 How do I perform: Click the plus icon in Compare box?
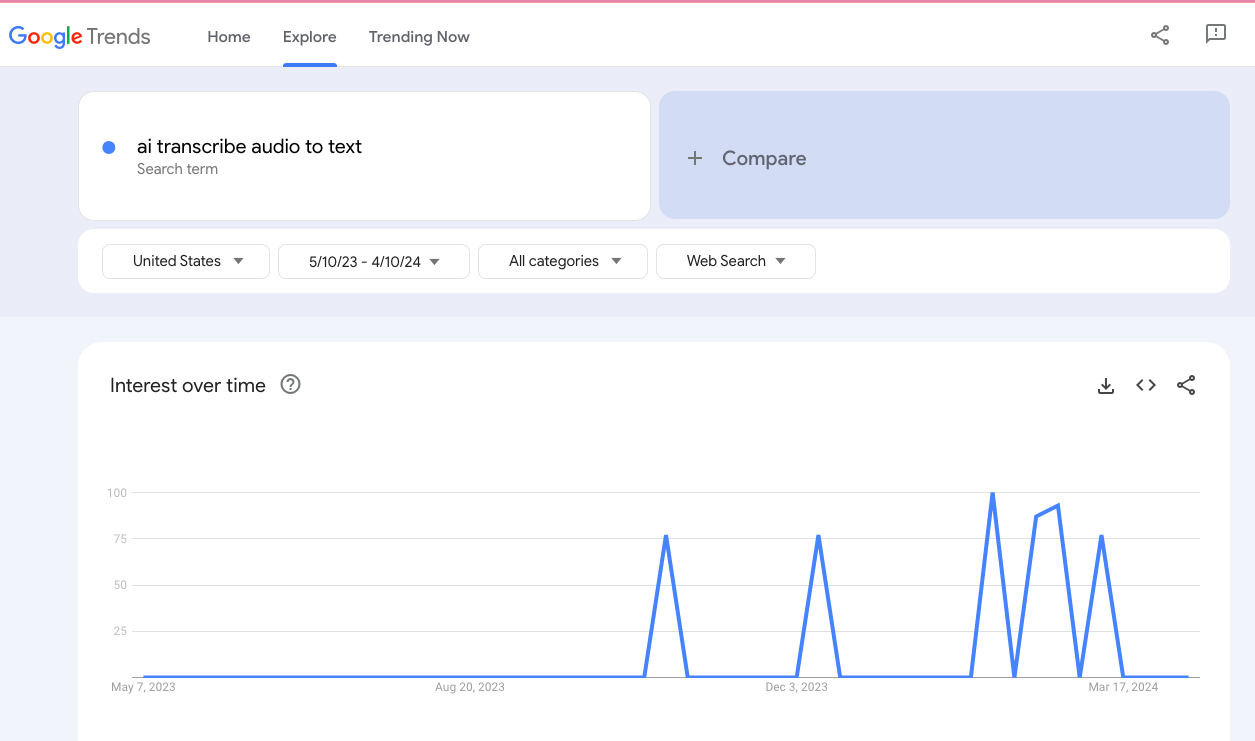click(x=695, y=158)
